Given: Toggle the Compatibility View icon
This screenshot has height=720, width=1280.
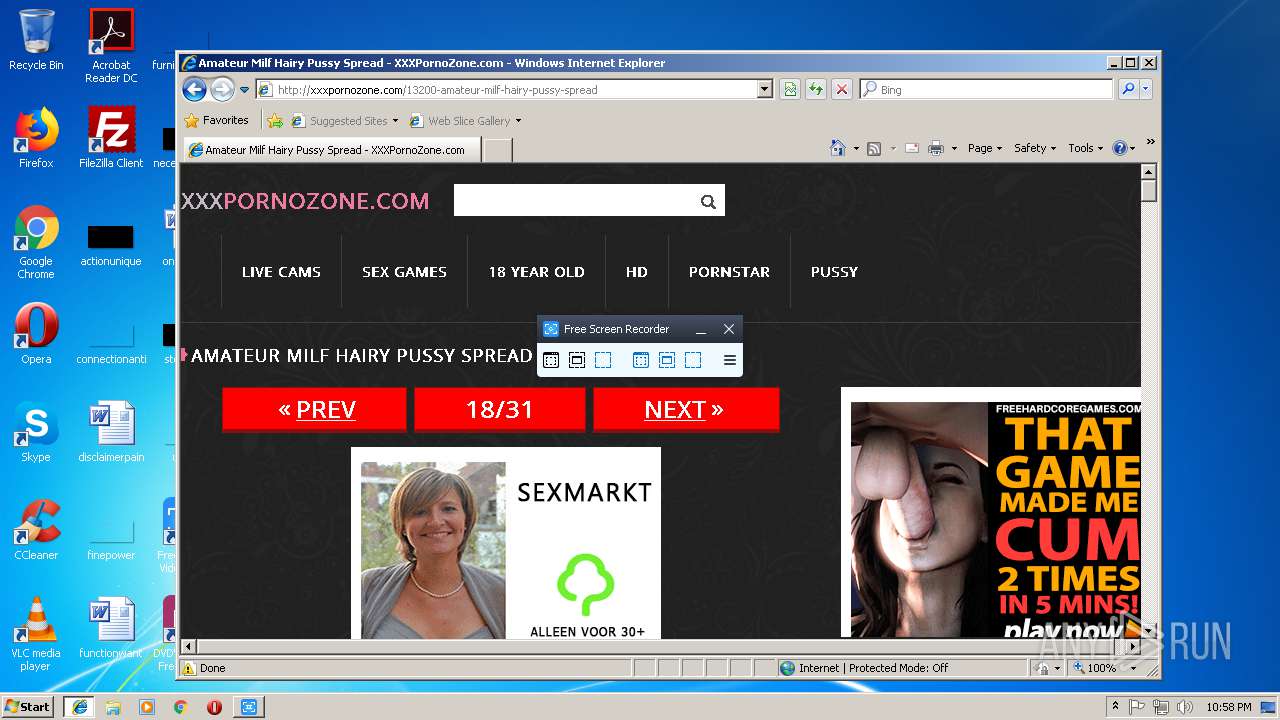Looking at the screenshot, I should click(790, 89).
